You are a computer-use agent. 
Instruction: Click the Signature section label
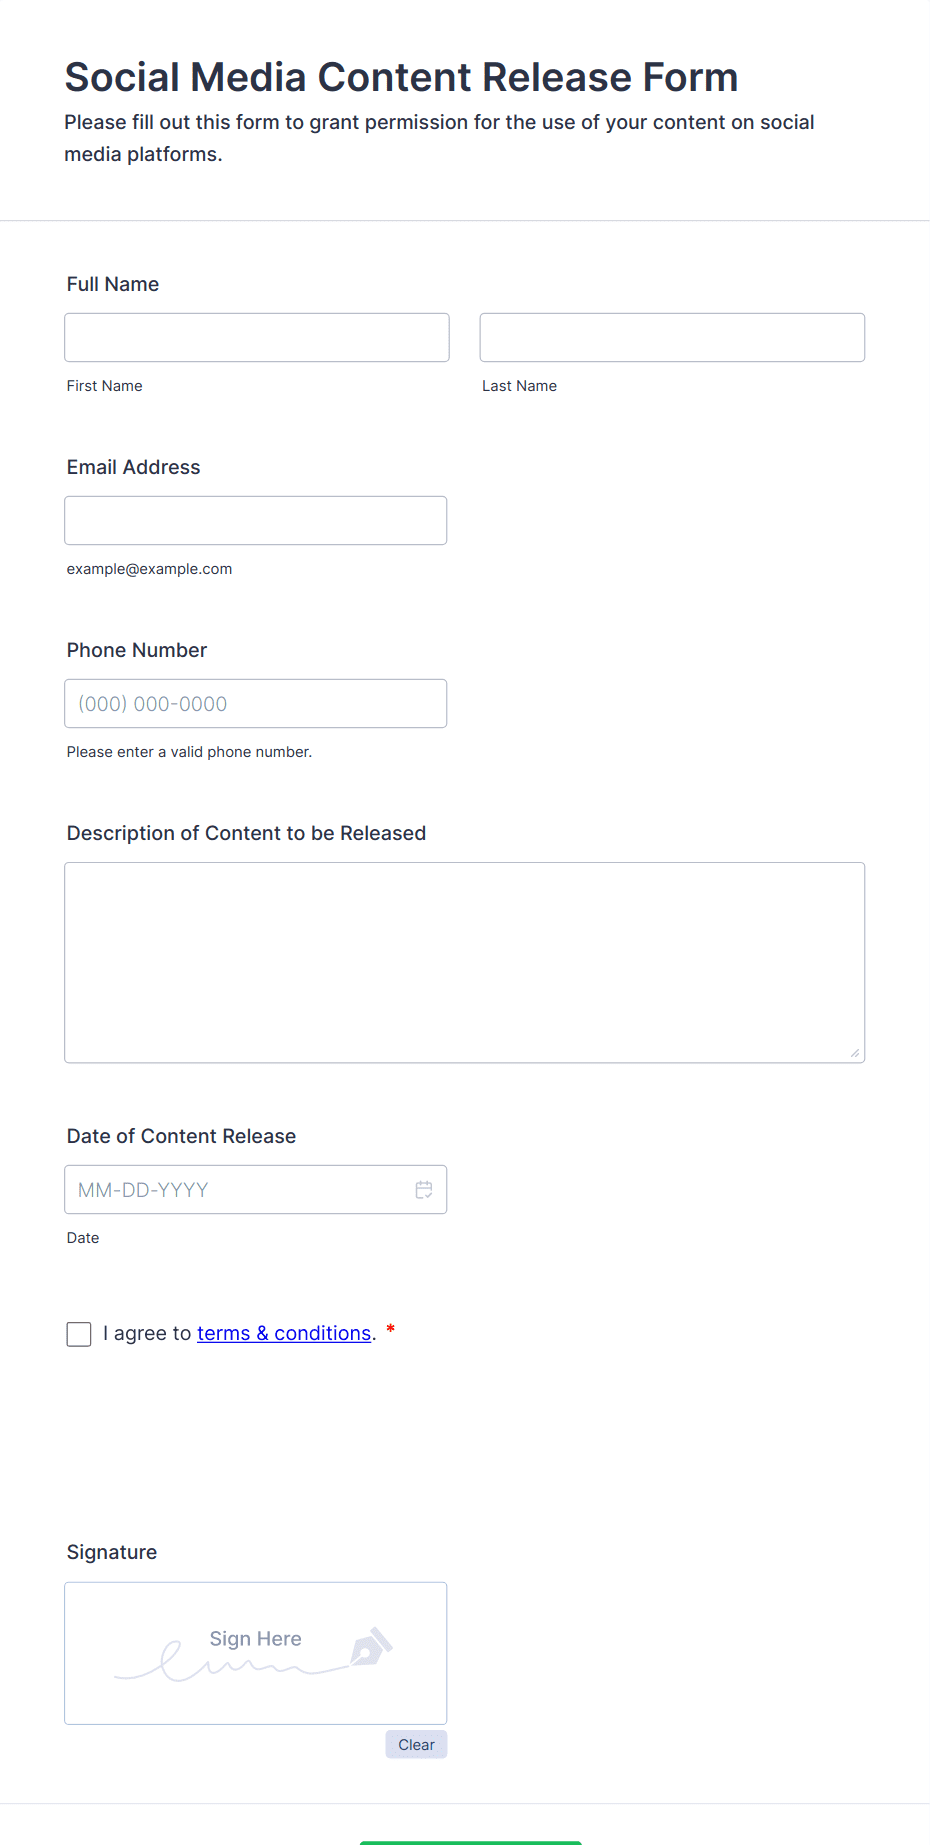tap(112, 1552)
